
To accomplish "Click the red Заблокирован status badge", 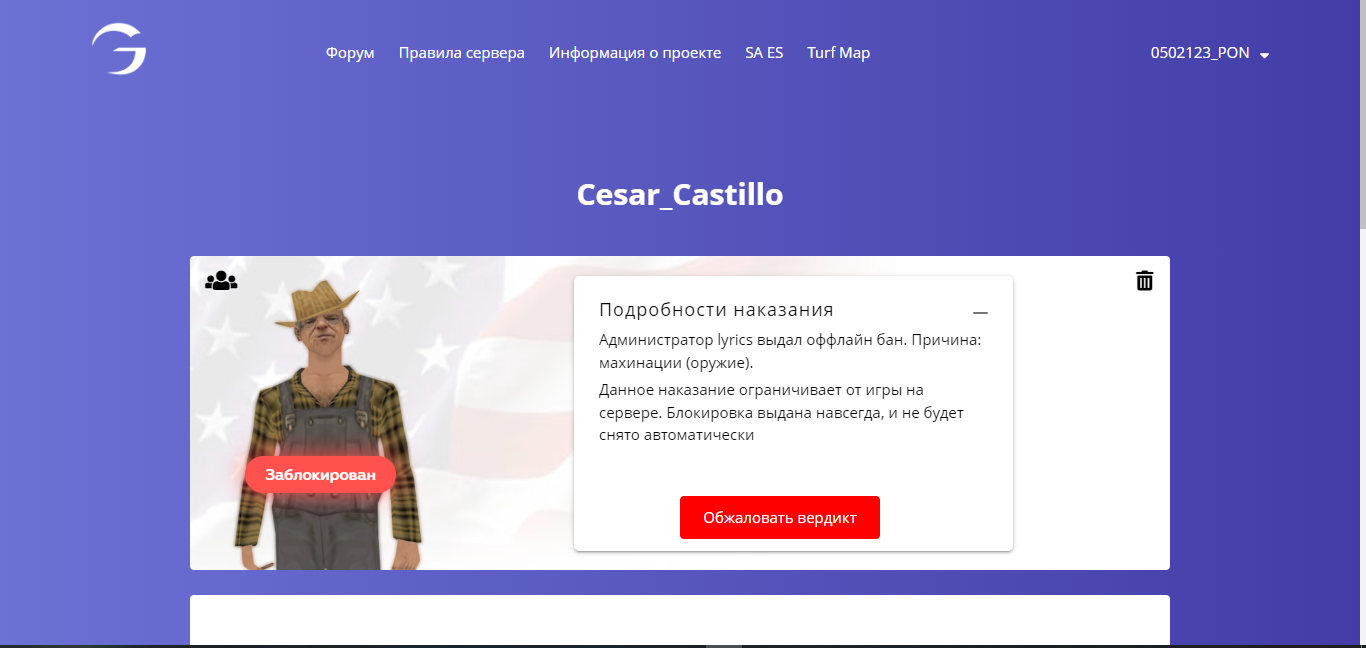I will point(320,475).
